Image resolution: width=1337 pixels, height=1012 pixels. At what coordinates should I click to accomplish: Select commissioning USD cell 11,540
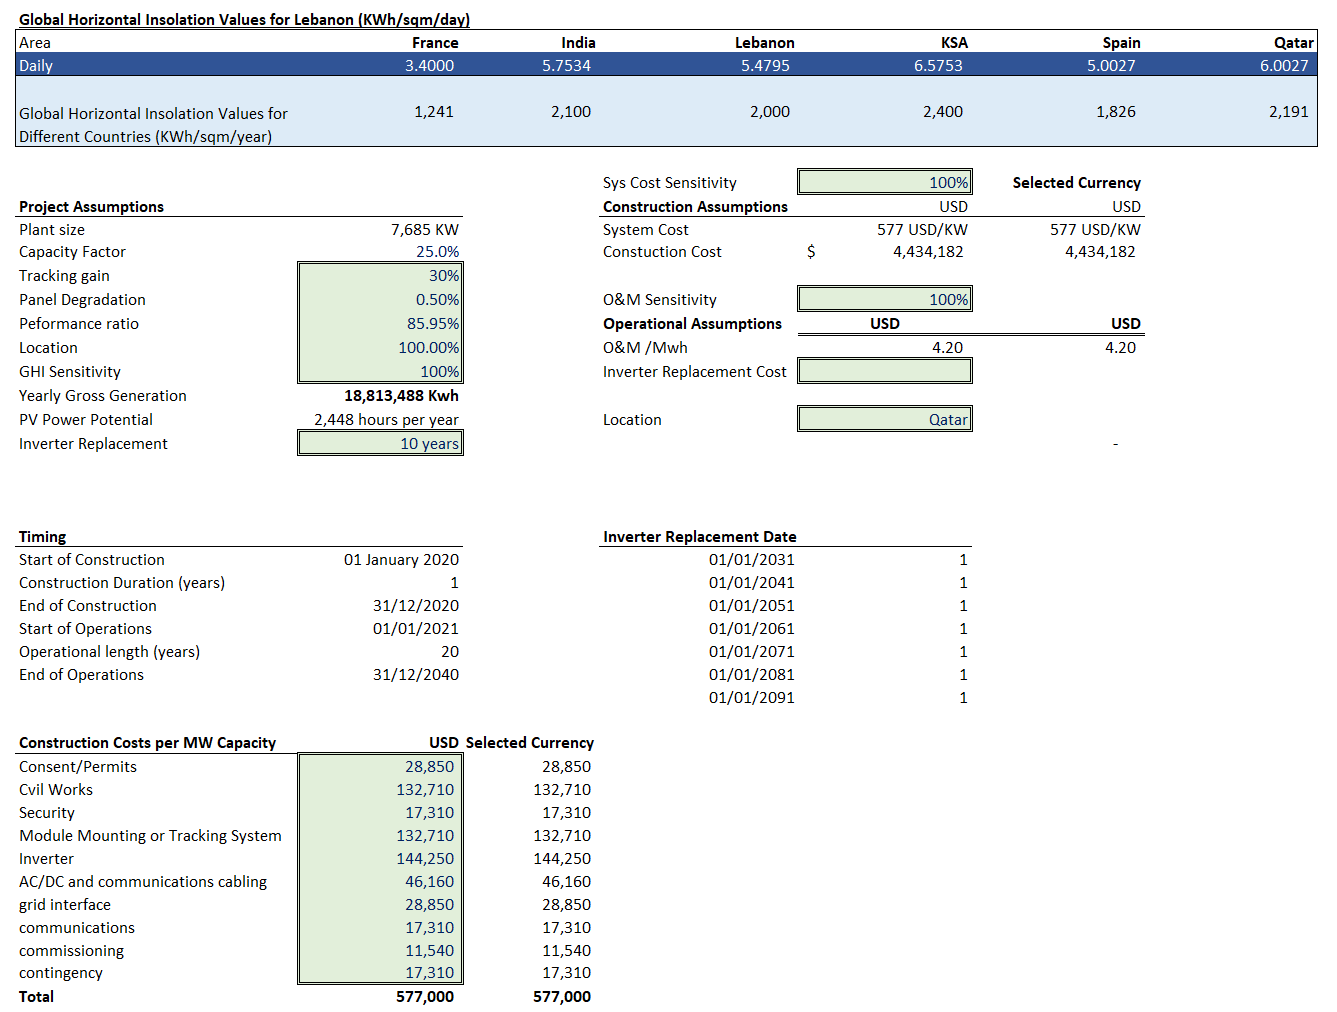[380, 950]
